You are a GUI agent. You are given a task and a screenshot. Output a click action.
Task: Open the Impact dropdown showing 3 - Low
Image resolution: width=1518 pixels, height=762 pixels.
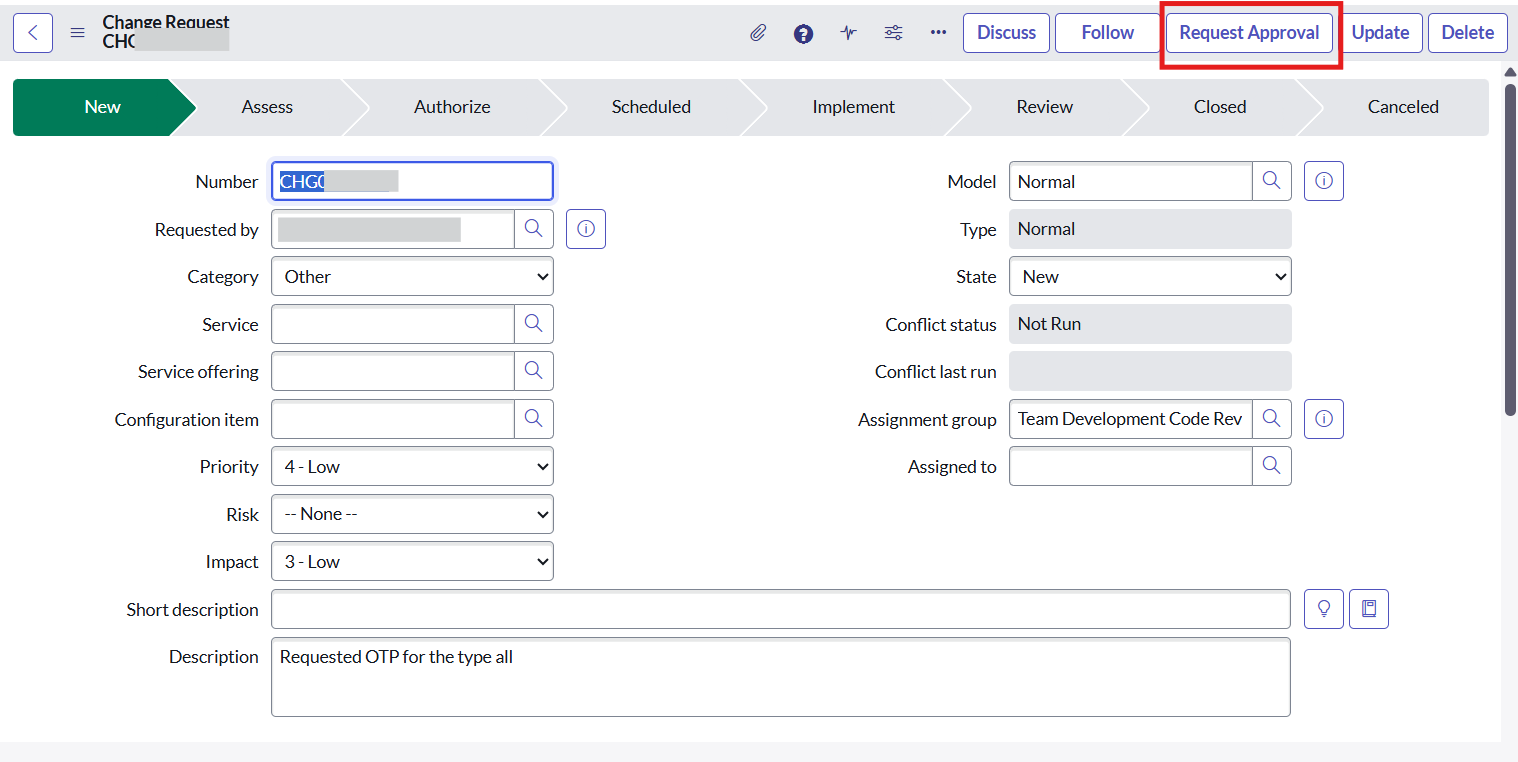[x=412, y=561]
